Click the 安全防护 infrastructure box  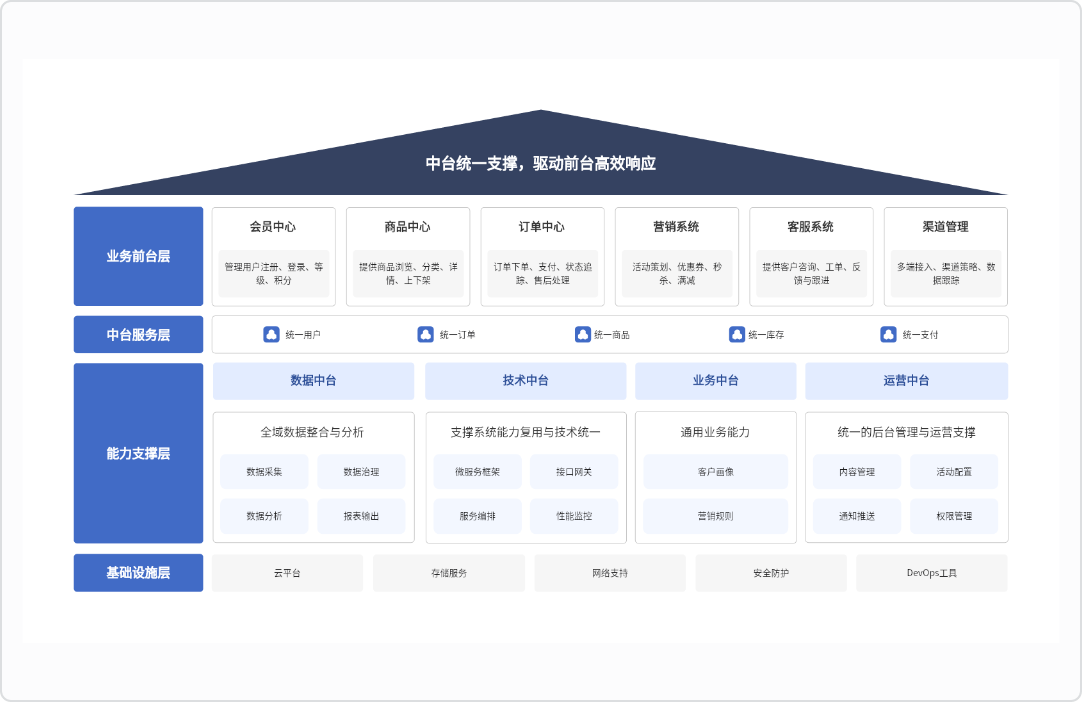(x=771, y=573)
